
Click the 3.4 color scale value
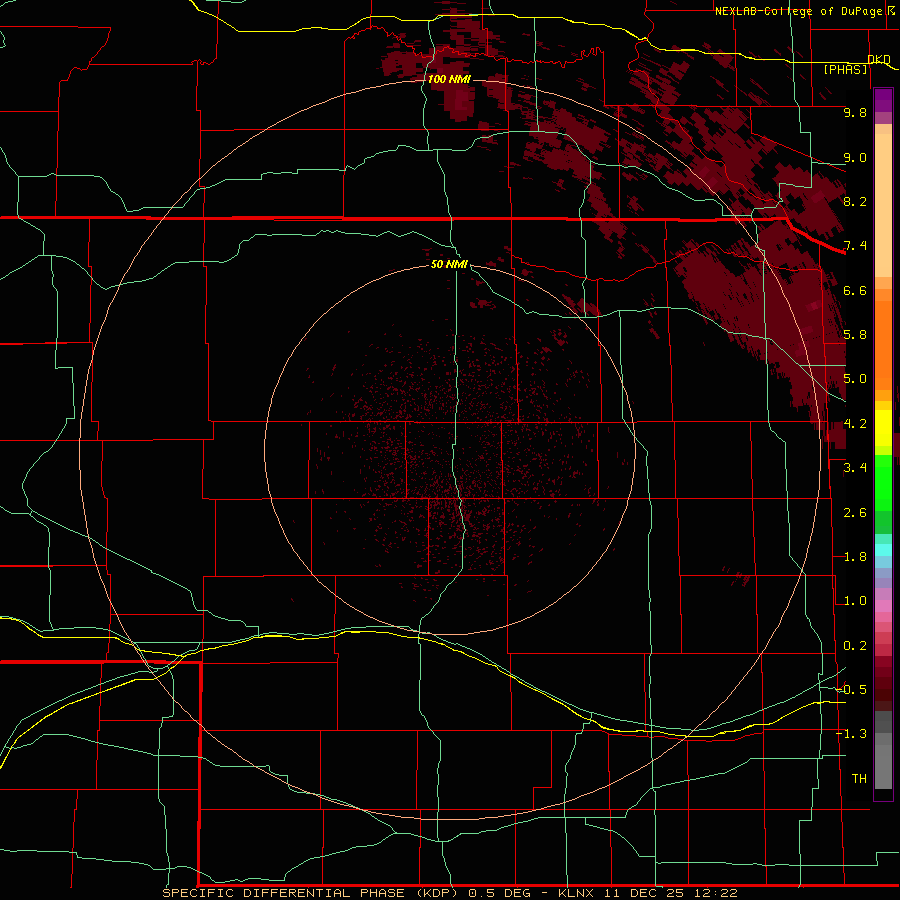point(855,468)
